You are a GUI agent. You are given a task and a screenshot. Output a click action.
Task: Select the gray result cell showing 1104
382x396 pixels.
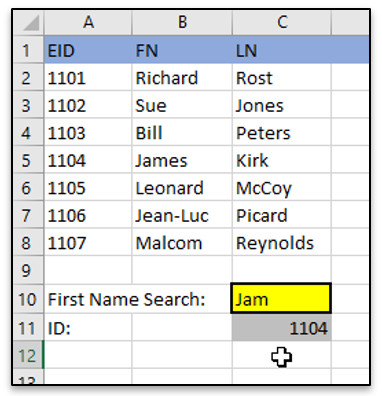[x=282, y=327]
